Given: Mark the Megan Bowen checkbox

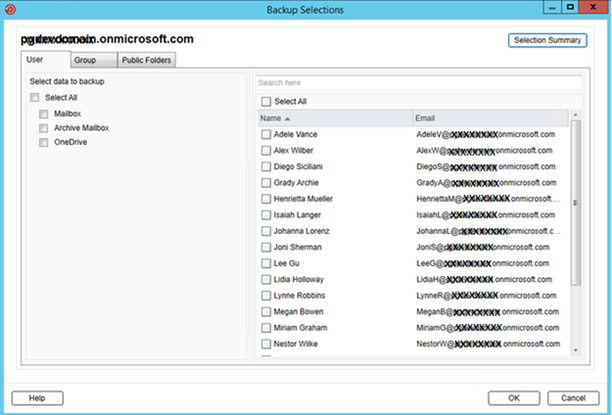Looking at the screenshot, I should 266,312.
